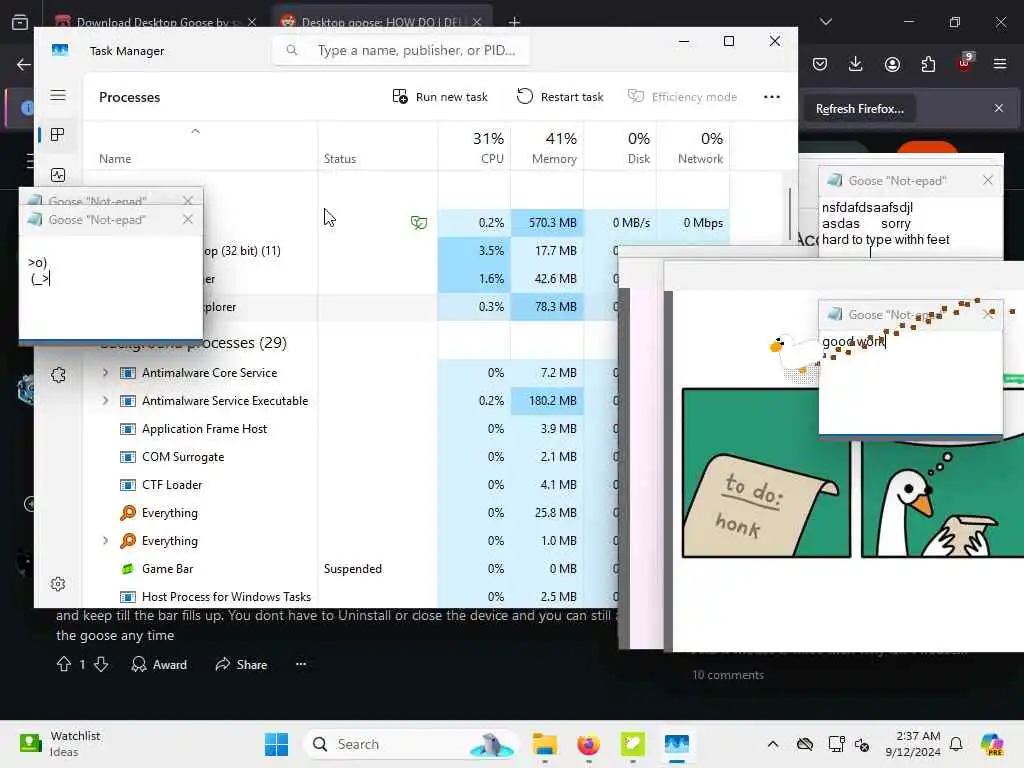The height and width of the screenshot is (768, 1024).
Task: Downvote the Reddit comment
Action: point(101,664)
